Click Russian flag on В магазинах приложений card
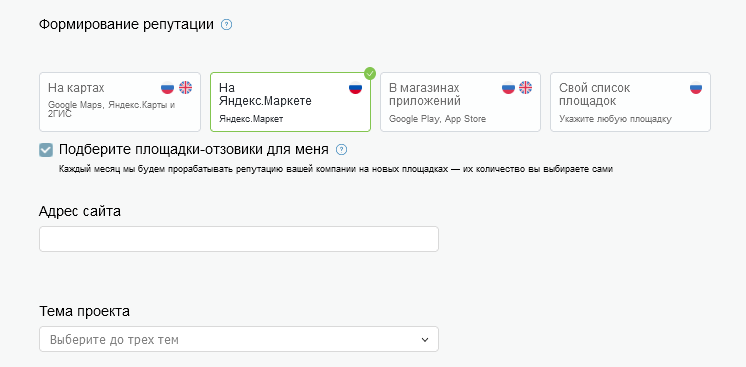 pyautogui.click(x=508, y=88)
